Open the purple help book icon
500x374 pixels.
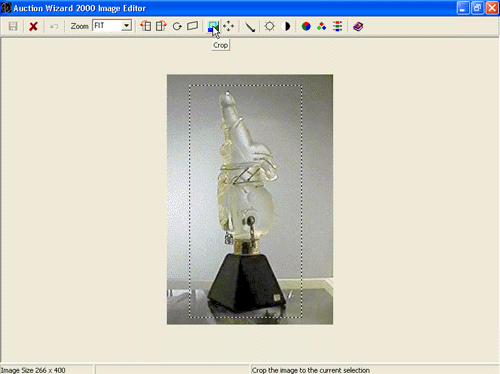pos(358,26)
